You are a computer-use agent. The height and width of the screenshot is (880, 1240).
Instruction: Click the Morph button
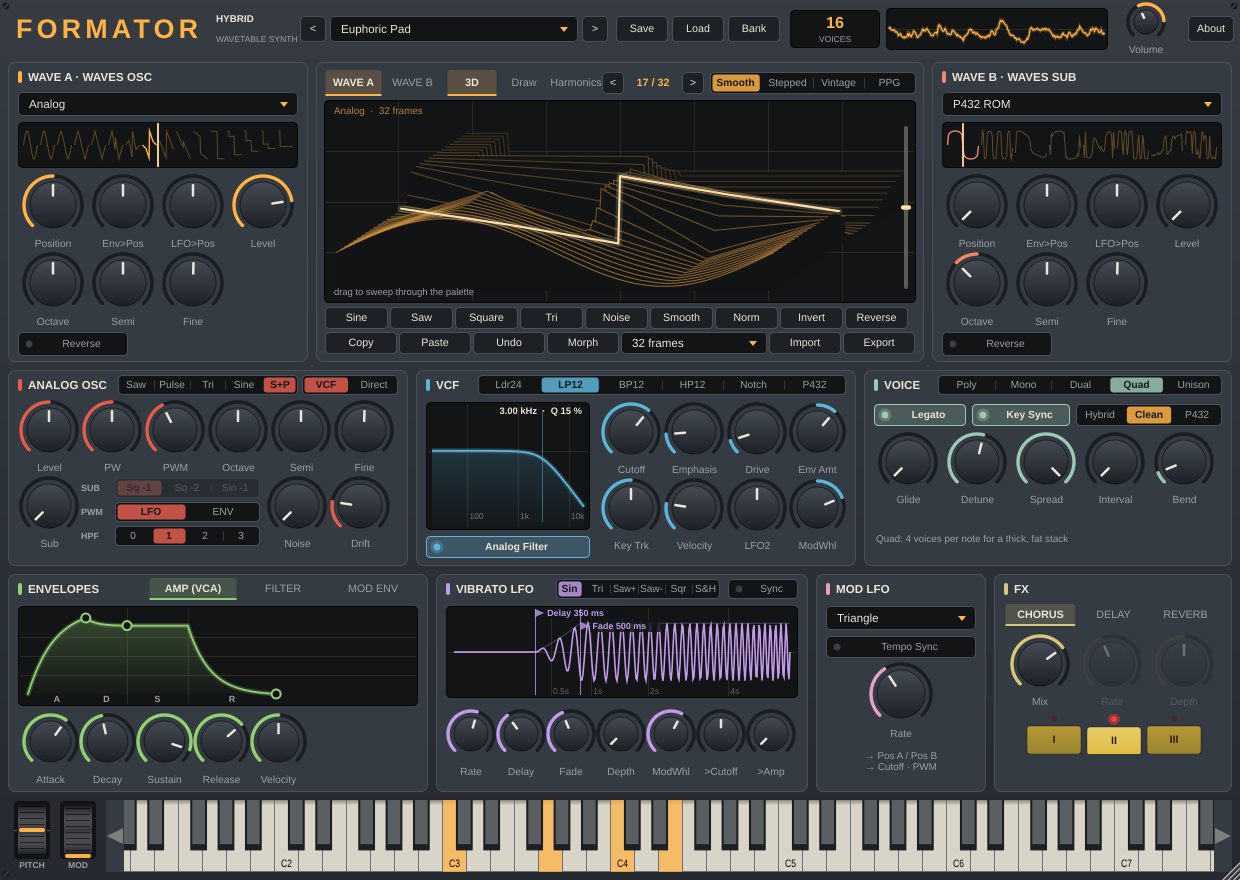[x=583, y=343]
